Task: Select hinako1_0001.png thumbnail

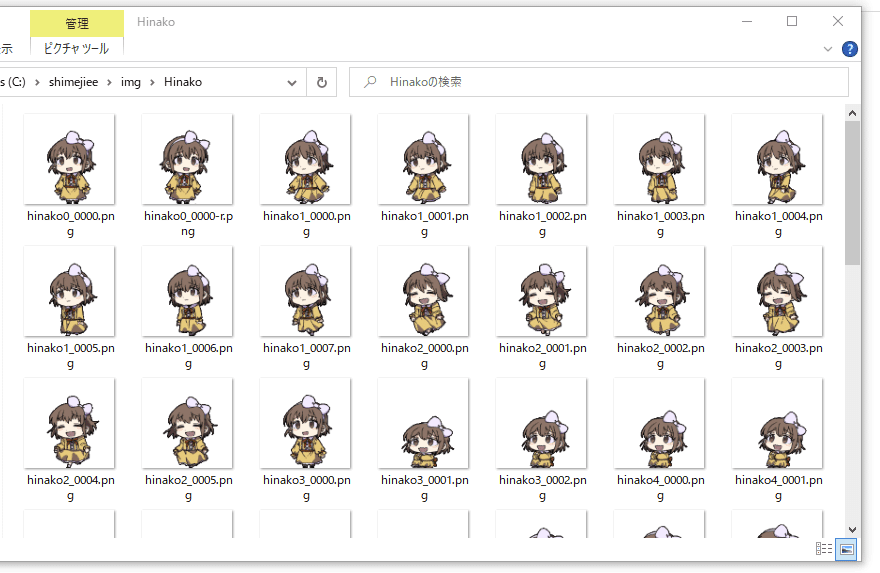Action: [x=424, y=159]
